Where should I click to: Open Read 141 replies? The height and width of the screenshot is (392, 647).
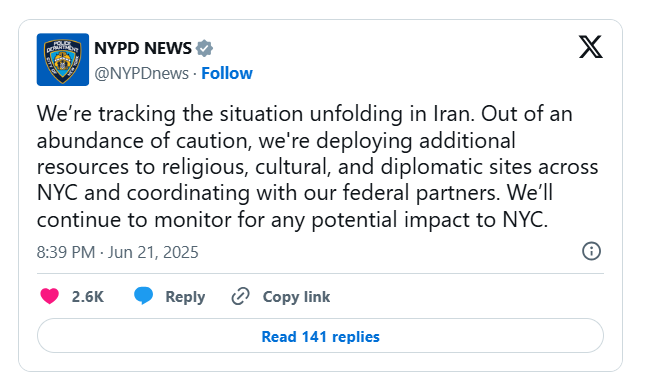pos(320,336)
